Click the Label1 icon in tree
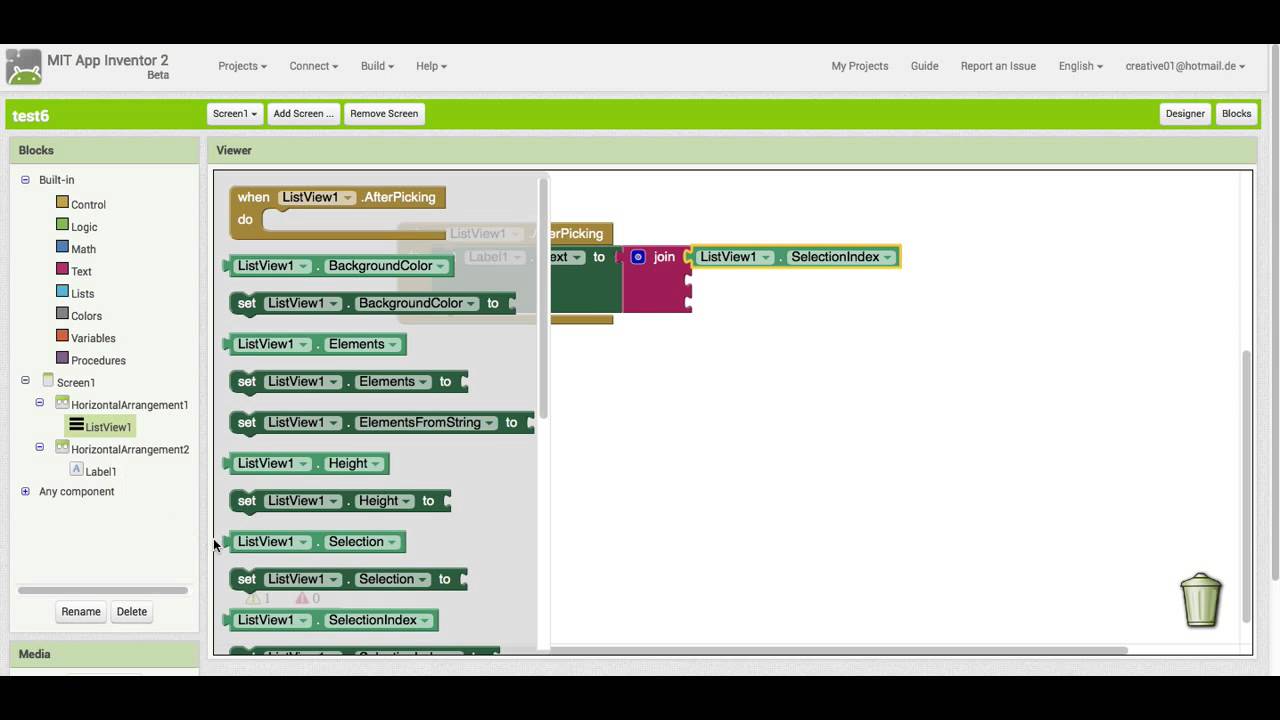Image resolution: width=1280 pixels, height=720 pixels. point(76,469)
